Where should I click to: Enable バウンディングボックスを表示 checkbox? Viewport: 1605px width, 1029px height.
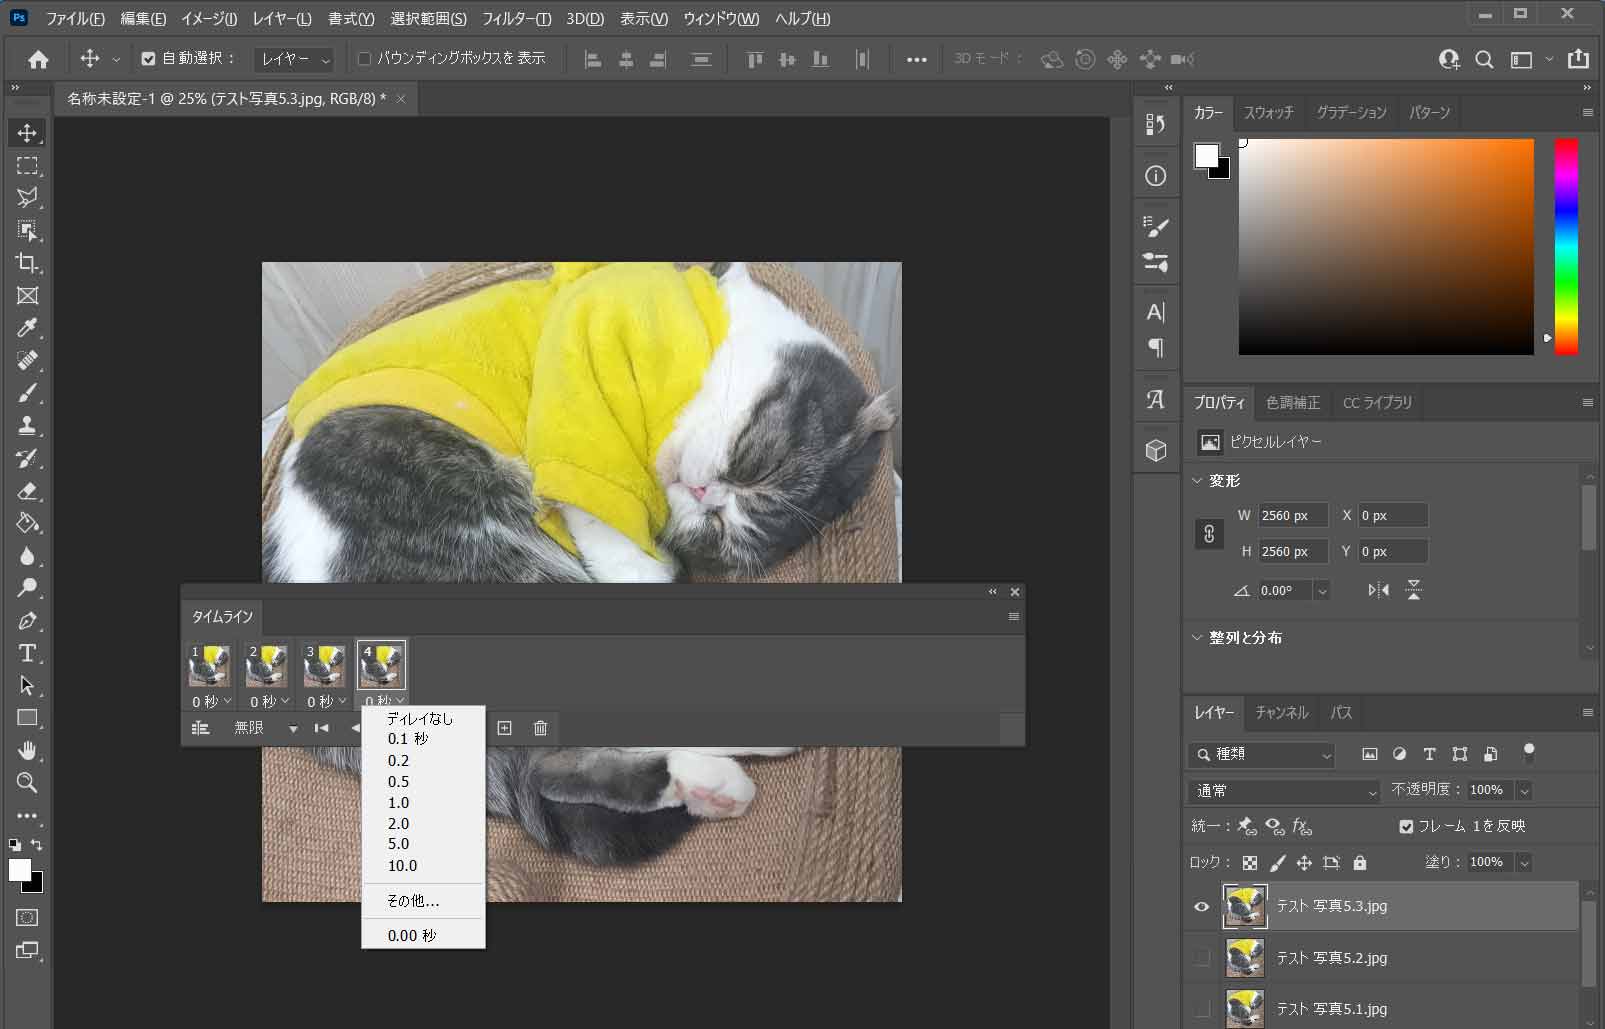pos(365,59)
